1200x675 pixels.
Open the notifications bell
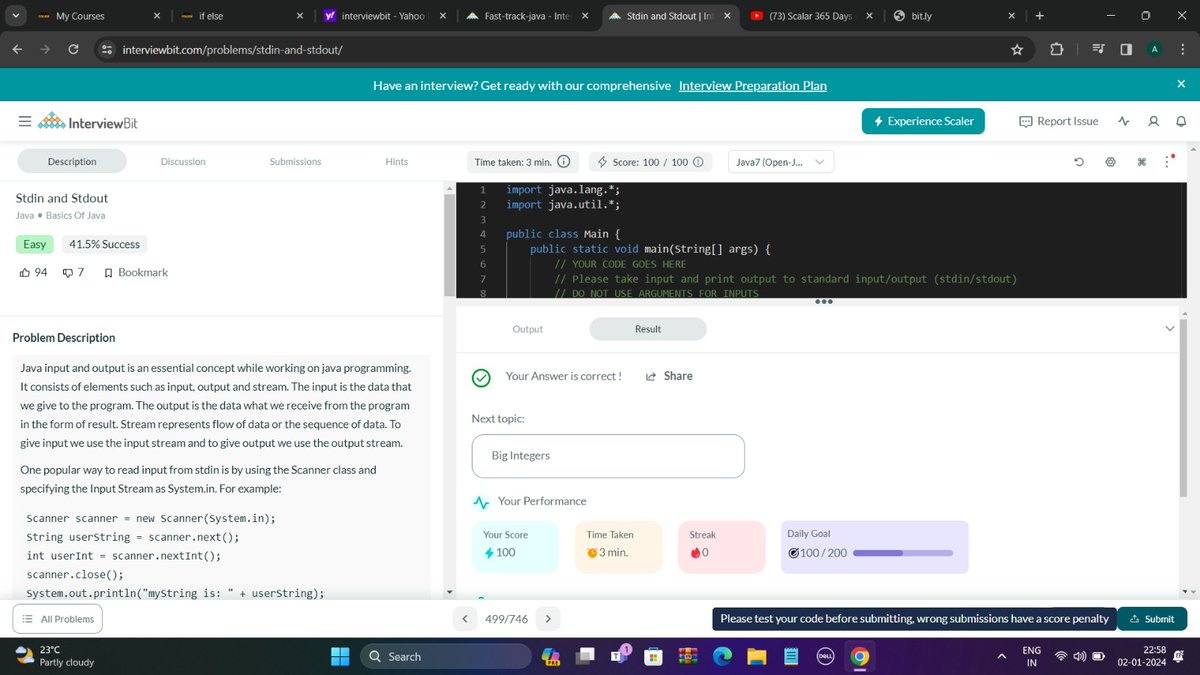click(x=1180, y=121)
